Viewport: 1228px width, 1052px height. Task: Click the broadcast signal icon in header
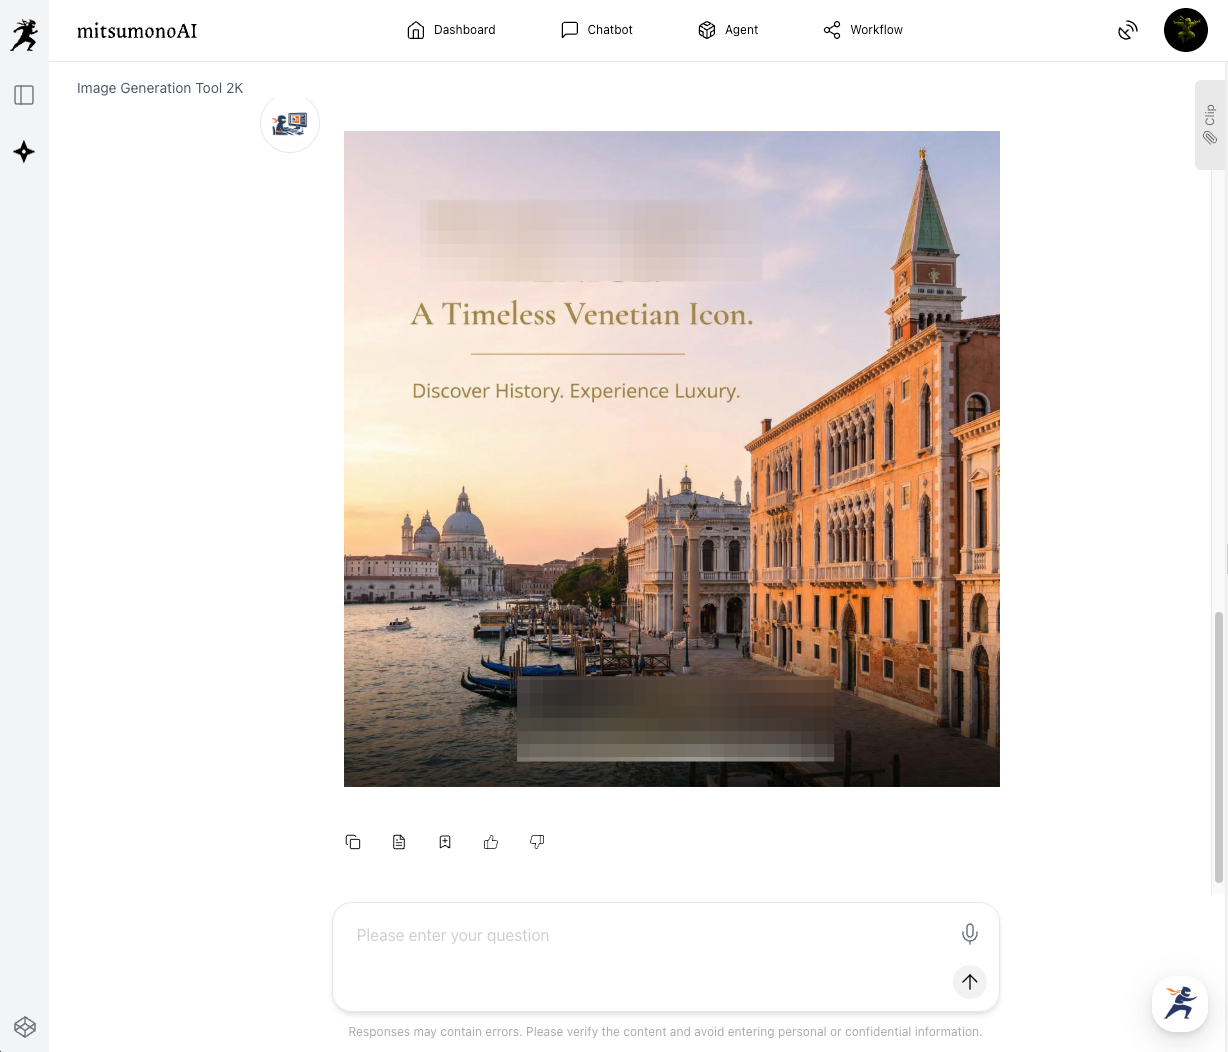(x=1128, y=30)
